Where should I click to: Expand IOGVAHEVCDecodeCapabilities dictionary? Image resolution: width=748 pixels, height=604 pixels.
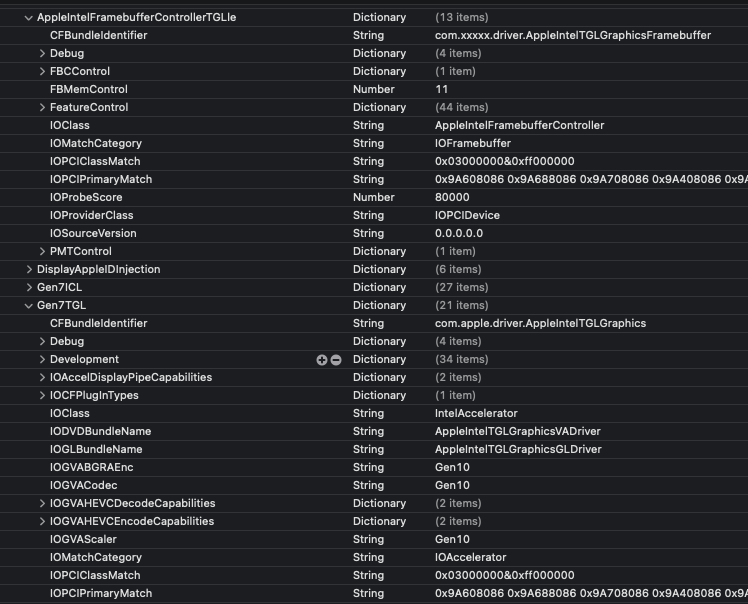point(42,503)
